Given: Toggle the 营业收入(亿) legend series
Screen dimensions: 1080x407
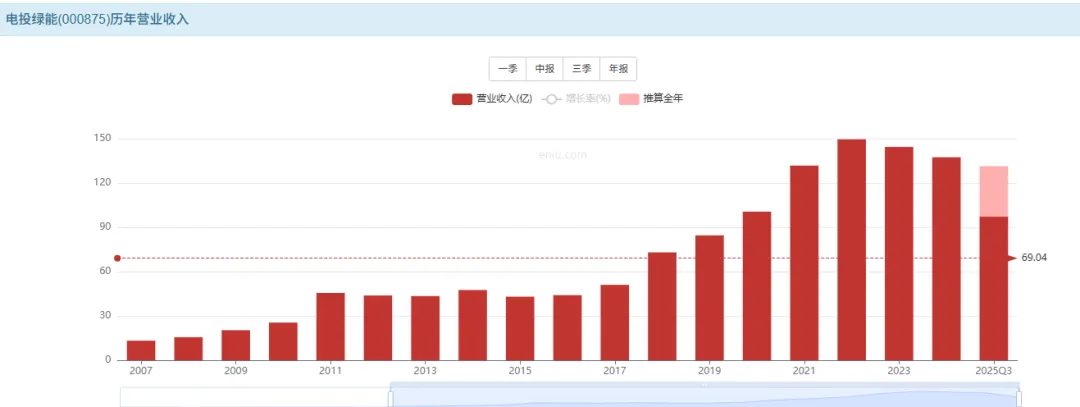Looking at the screenshot, I should (x=492, y=99).
